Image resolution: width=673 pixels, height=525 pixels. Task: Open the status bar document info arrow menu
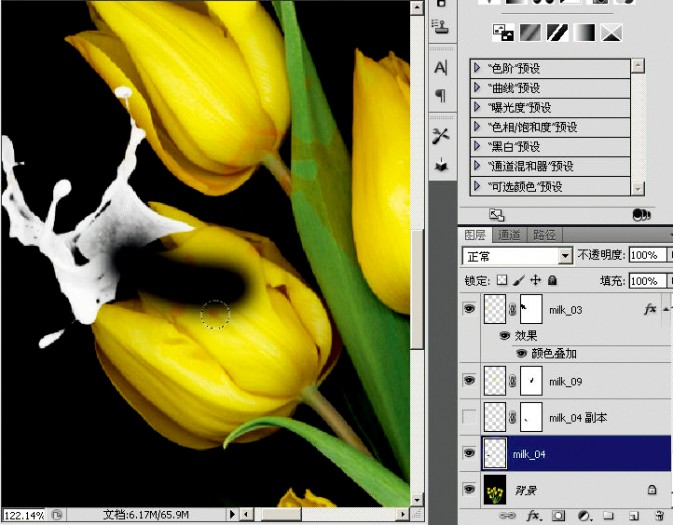pos(232,514)
